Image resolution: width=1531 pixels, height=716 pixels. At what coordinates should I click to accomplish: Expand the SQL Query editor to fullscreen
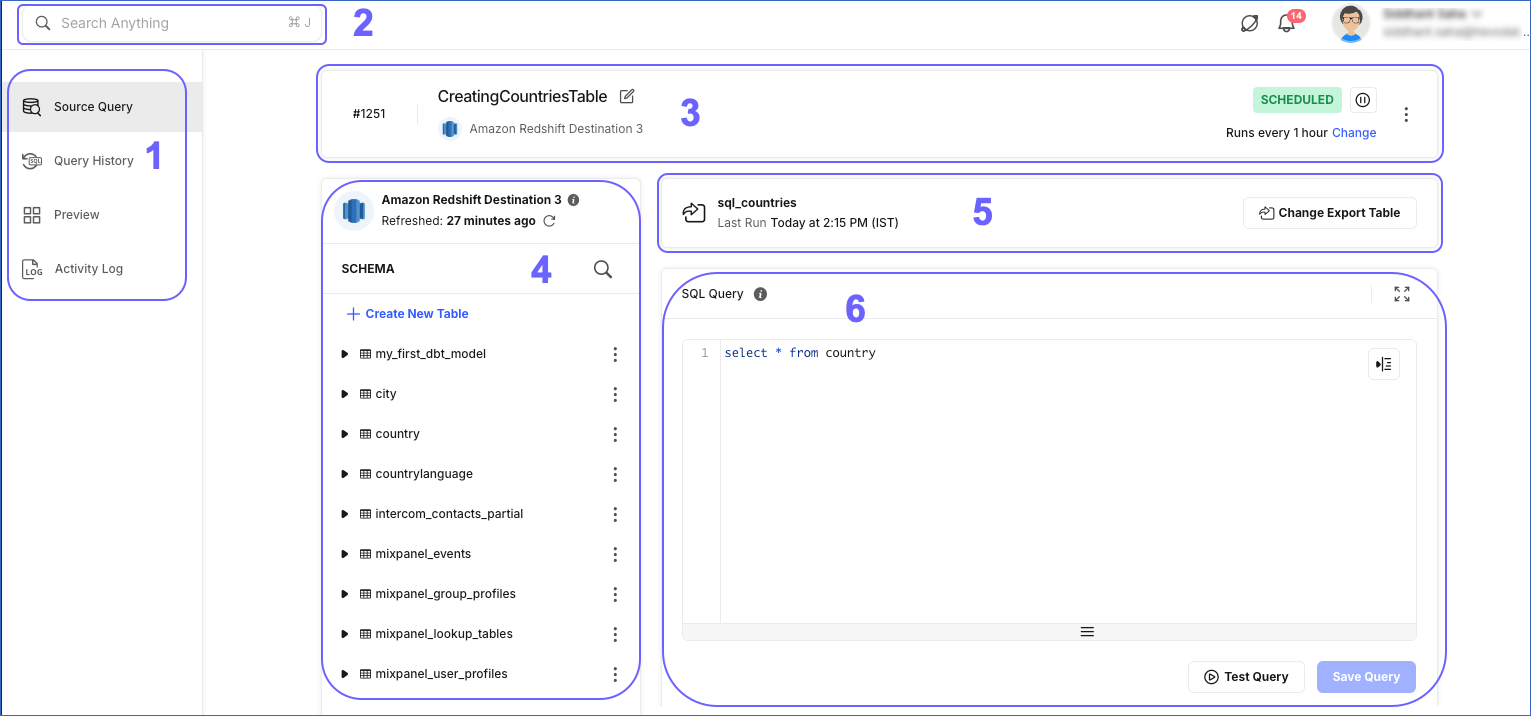click(x=1401, y=293)
